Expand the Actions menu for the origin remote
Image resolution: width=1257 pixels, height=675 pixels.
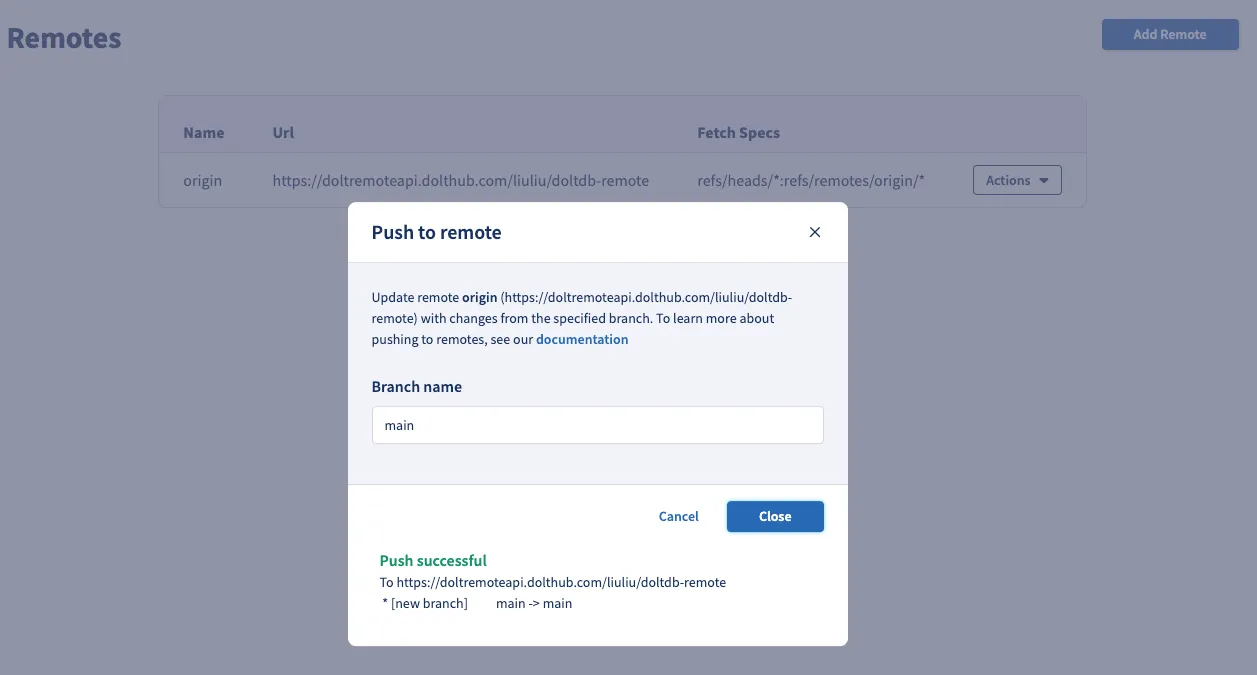click(x=1016, y=180)
